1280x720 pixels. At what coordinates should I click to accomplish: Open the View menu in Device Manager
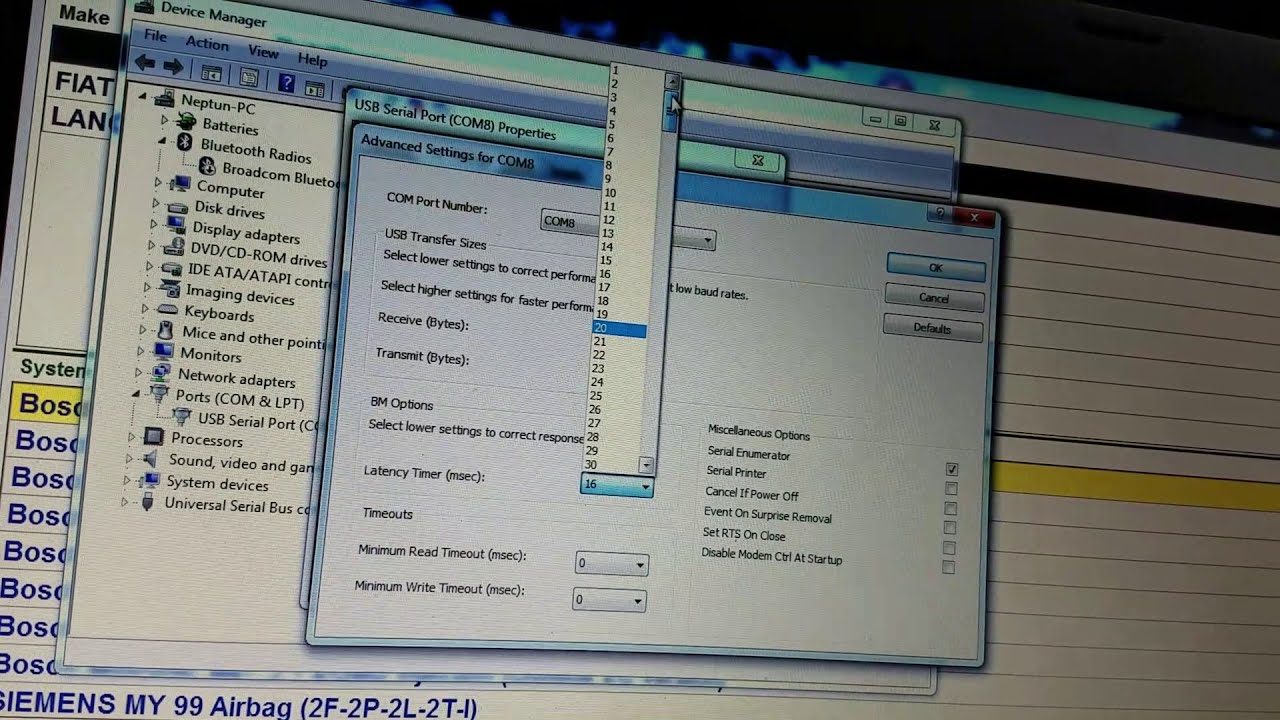click(263, 51)
